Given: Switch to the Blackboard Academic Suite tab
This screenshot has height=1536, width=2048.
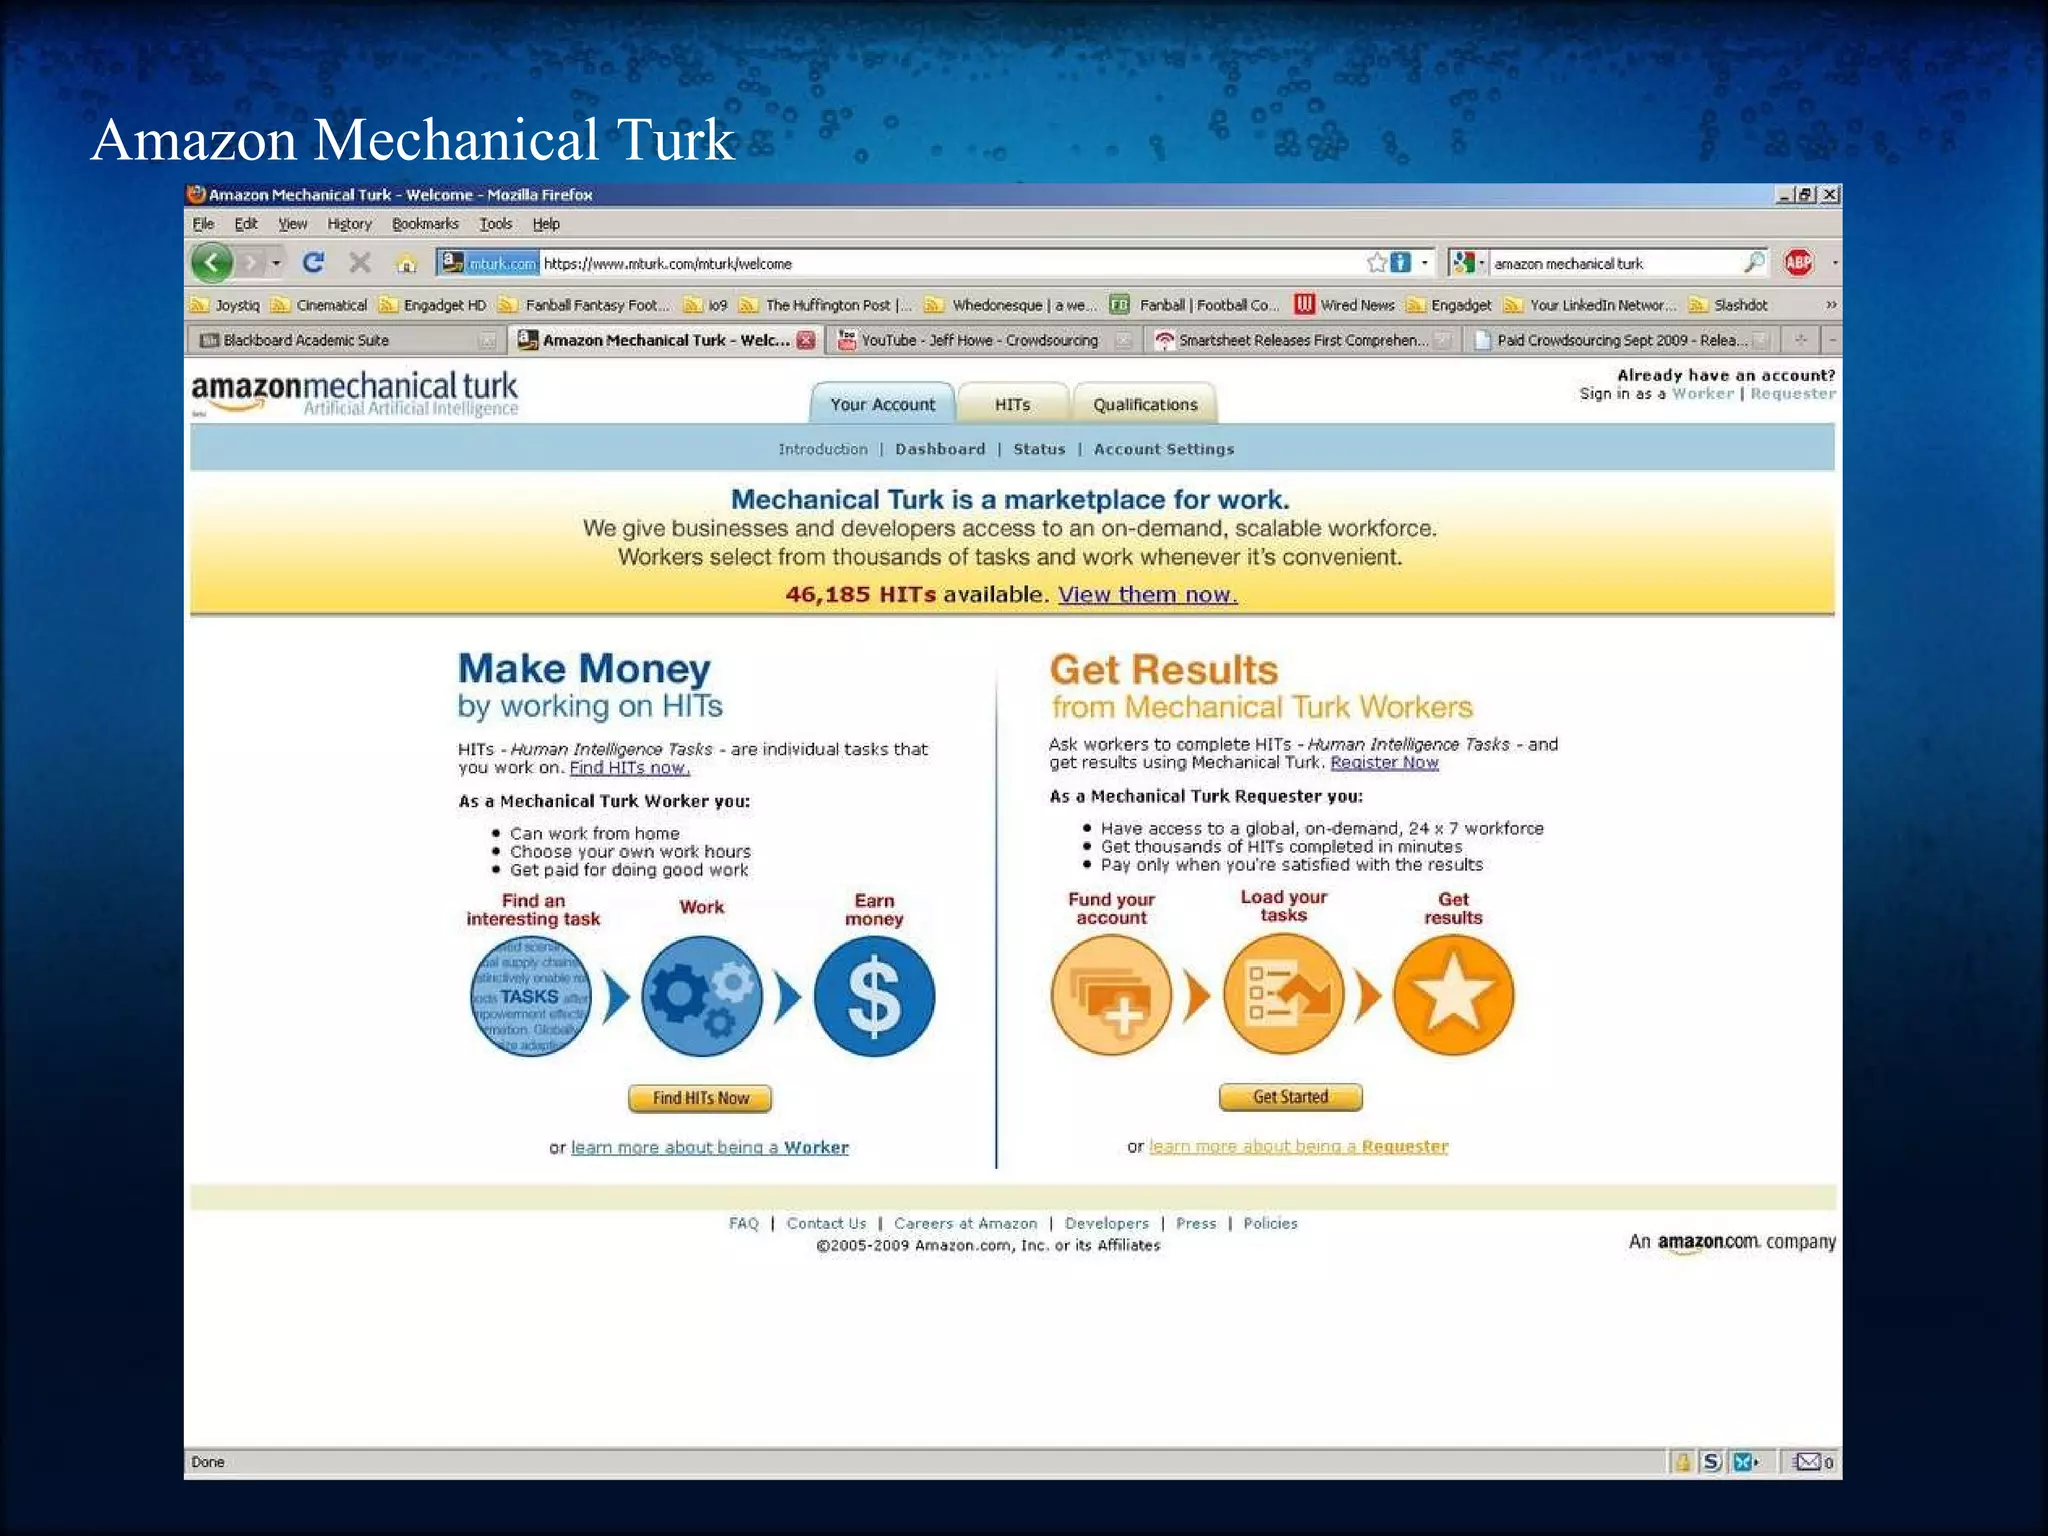Looking at the screenshot, I should pos(345,340).
